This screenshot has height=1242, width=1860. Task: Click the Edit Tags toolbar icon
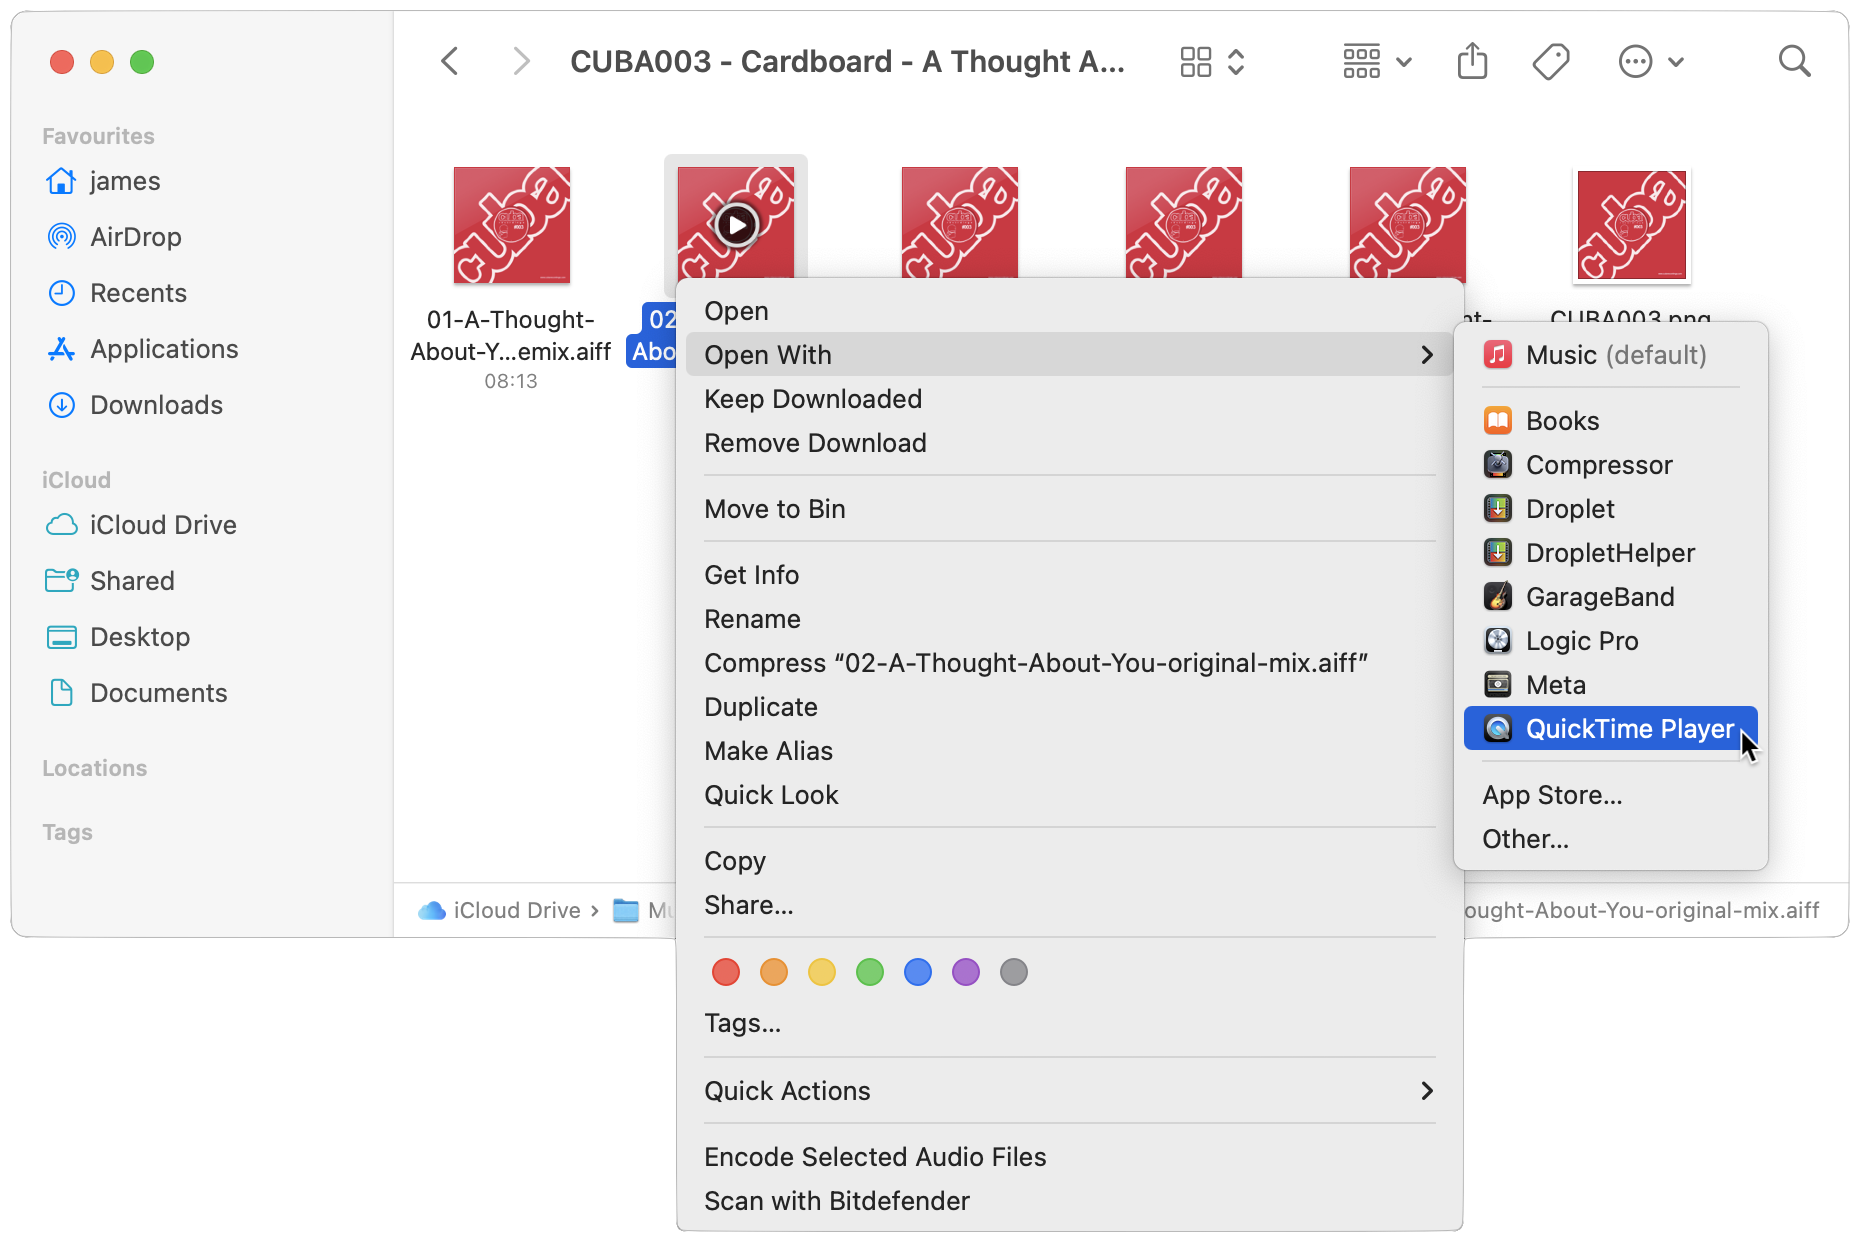[x=1551, y=62]
